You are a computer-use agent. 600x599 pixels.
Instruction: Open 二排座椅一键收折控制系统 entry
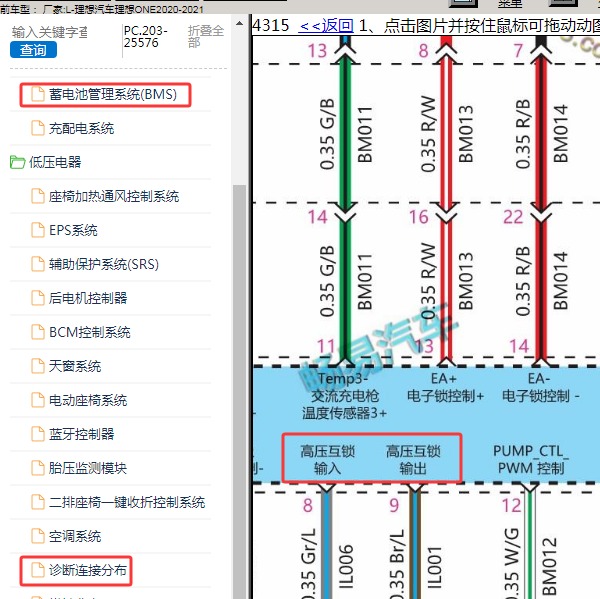(x=127, y=502)
